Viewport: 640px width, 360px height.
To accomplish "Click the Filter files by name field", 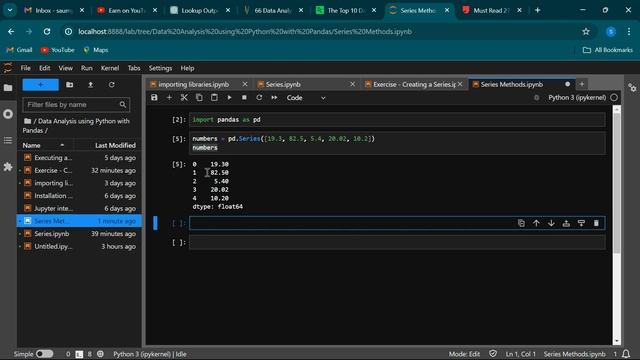I will coord(76,105).
